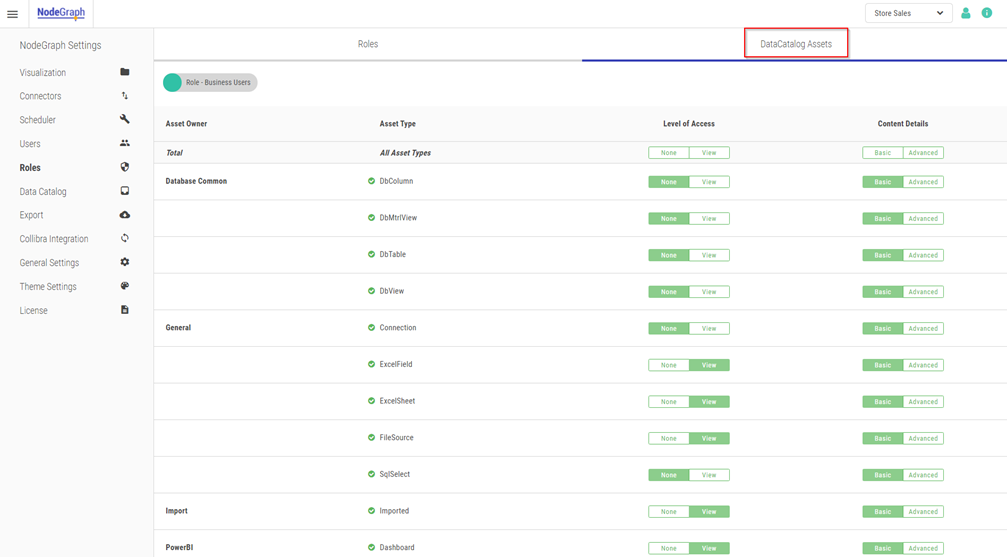Switch to the DataCatalog Assets tab
Image resolution: width=1007 pixels, height=557 pixels.
[x=796, y=44]
